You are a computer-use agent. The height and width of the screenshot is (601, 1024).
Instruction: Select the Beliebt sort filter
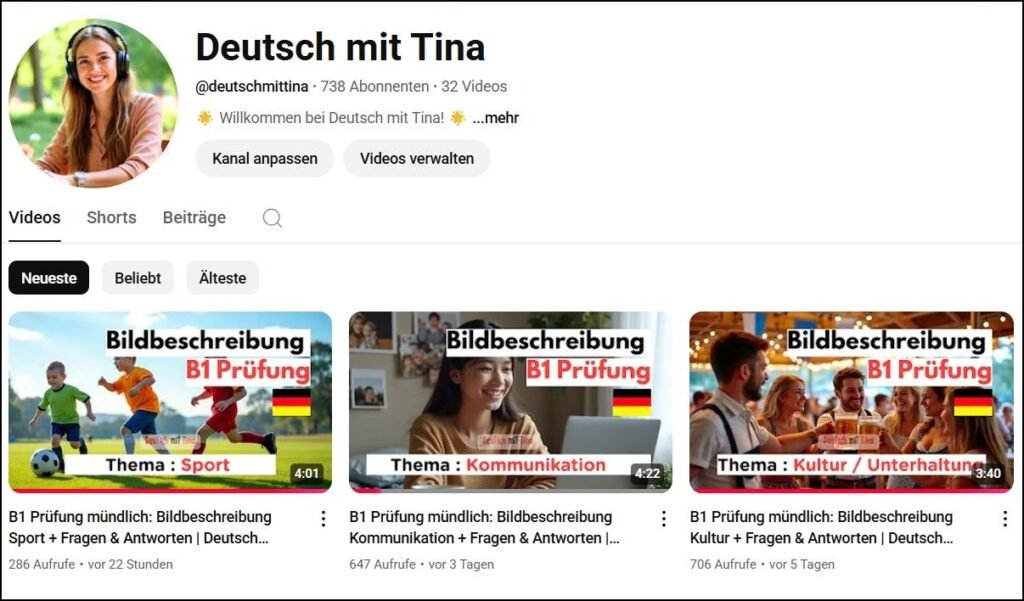[138, 278]
